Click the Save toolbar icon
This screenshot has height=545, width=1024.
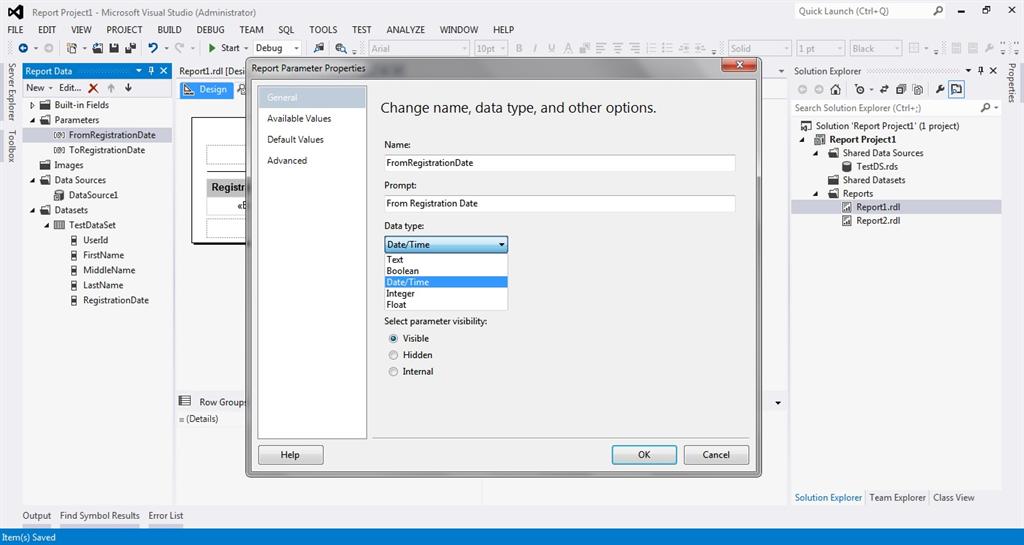(114, 48)
